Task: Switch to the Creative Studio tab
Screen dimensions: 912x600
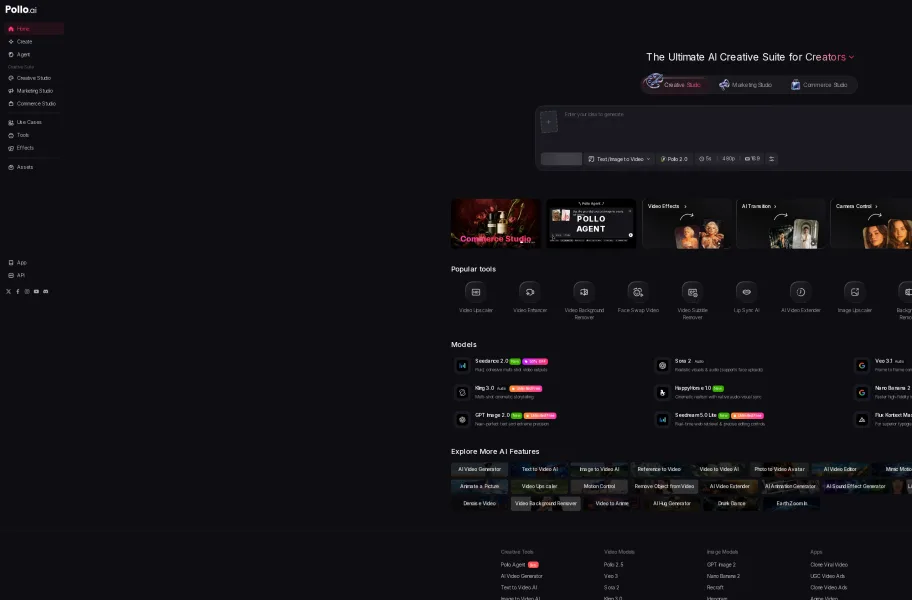Action: coord(674,84)
